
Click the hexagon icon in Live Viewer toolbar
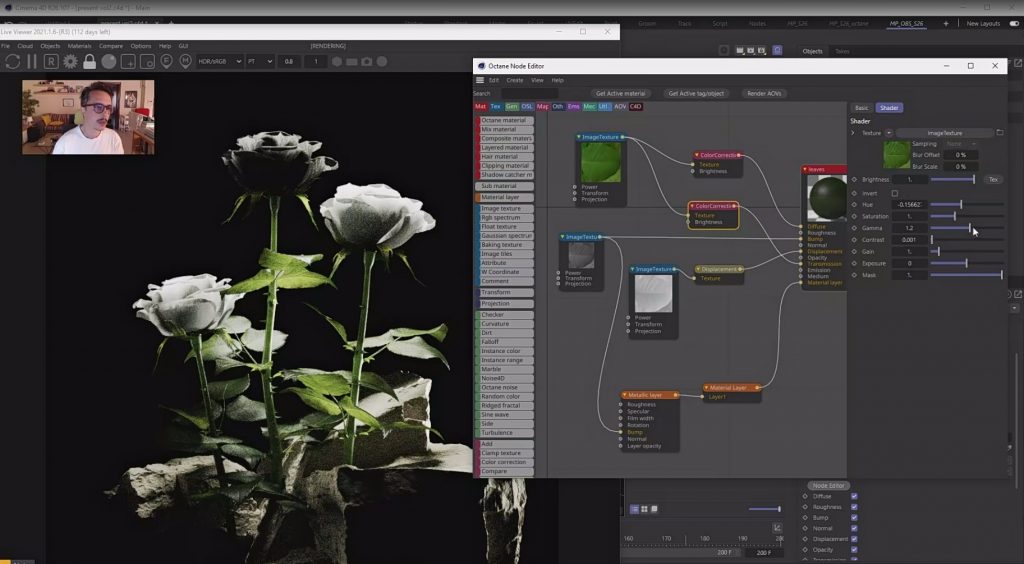click(x=337, y=61)
